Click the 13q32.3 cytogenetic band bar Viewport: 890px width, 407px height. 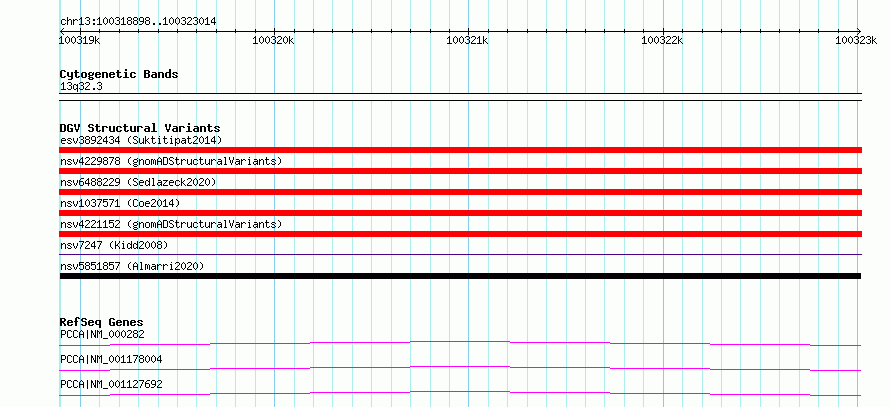[460, 97]
